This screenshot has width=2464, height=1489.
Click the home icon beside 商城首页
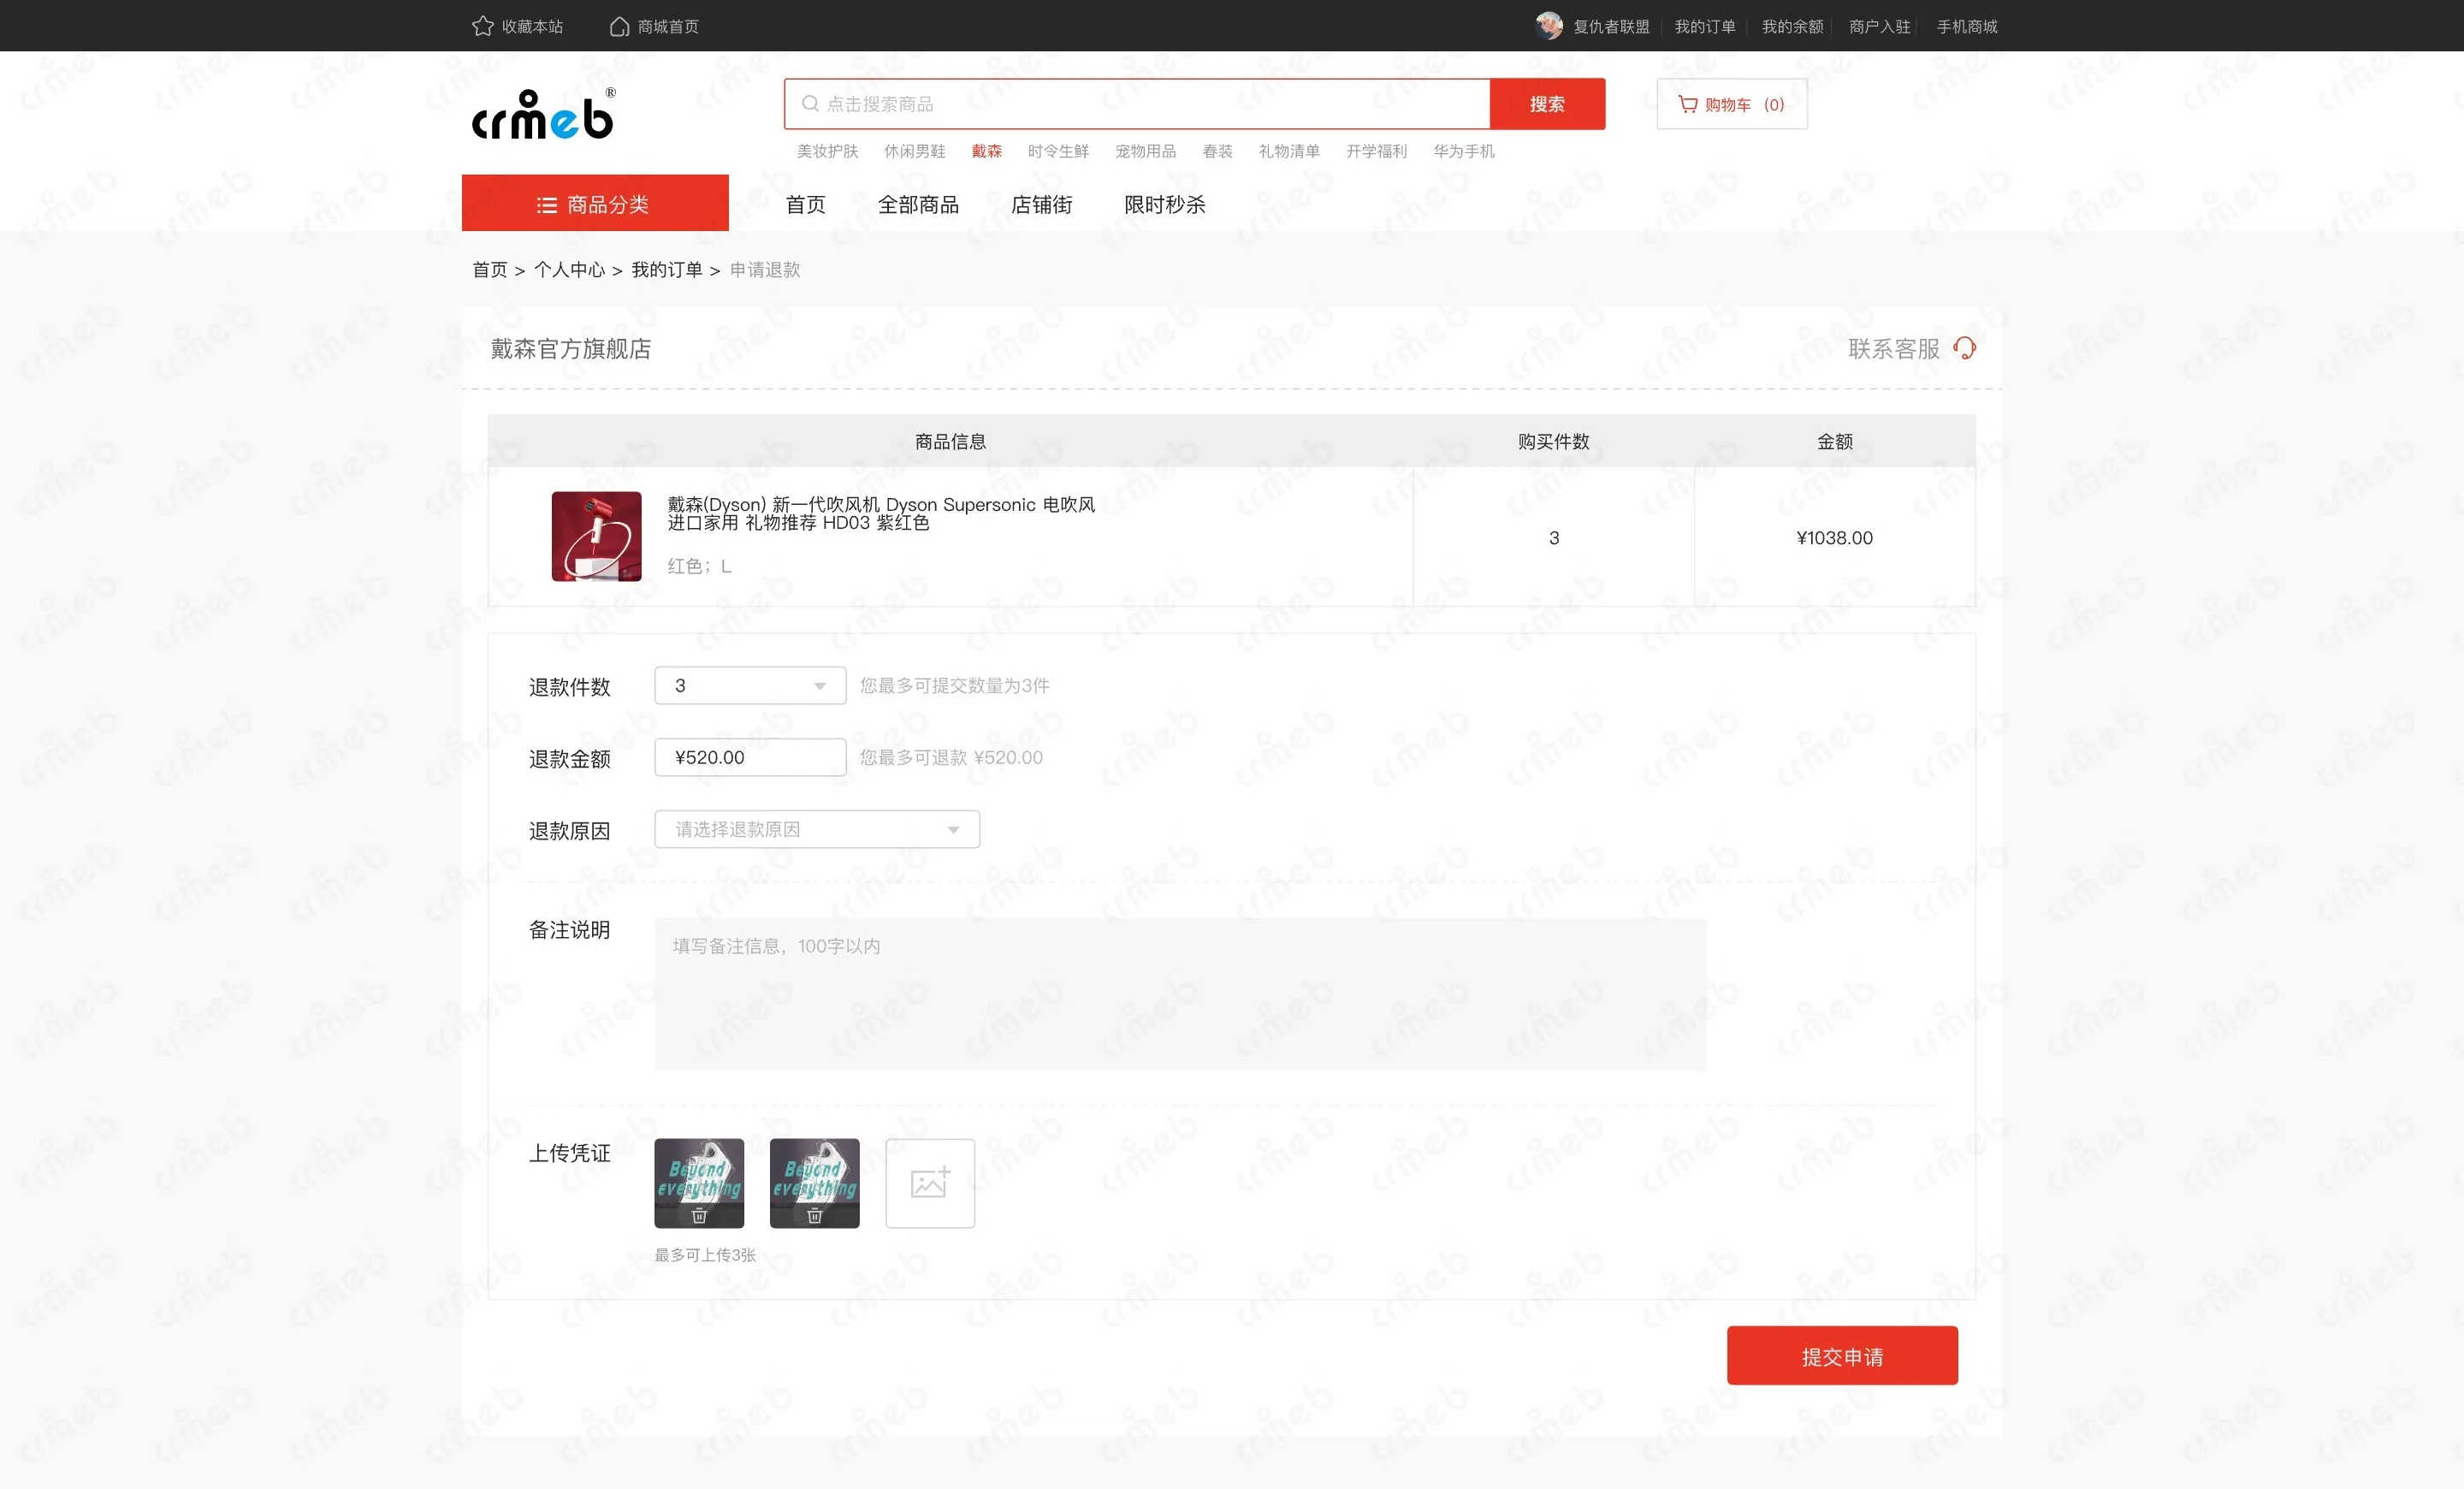click(619, 26)
